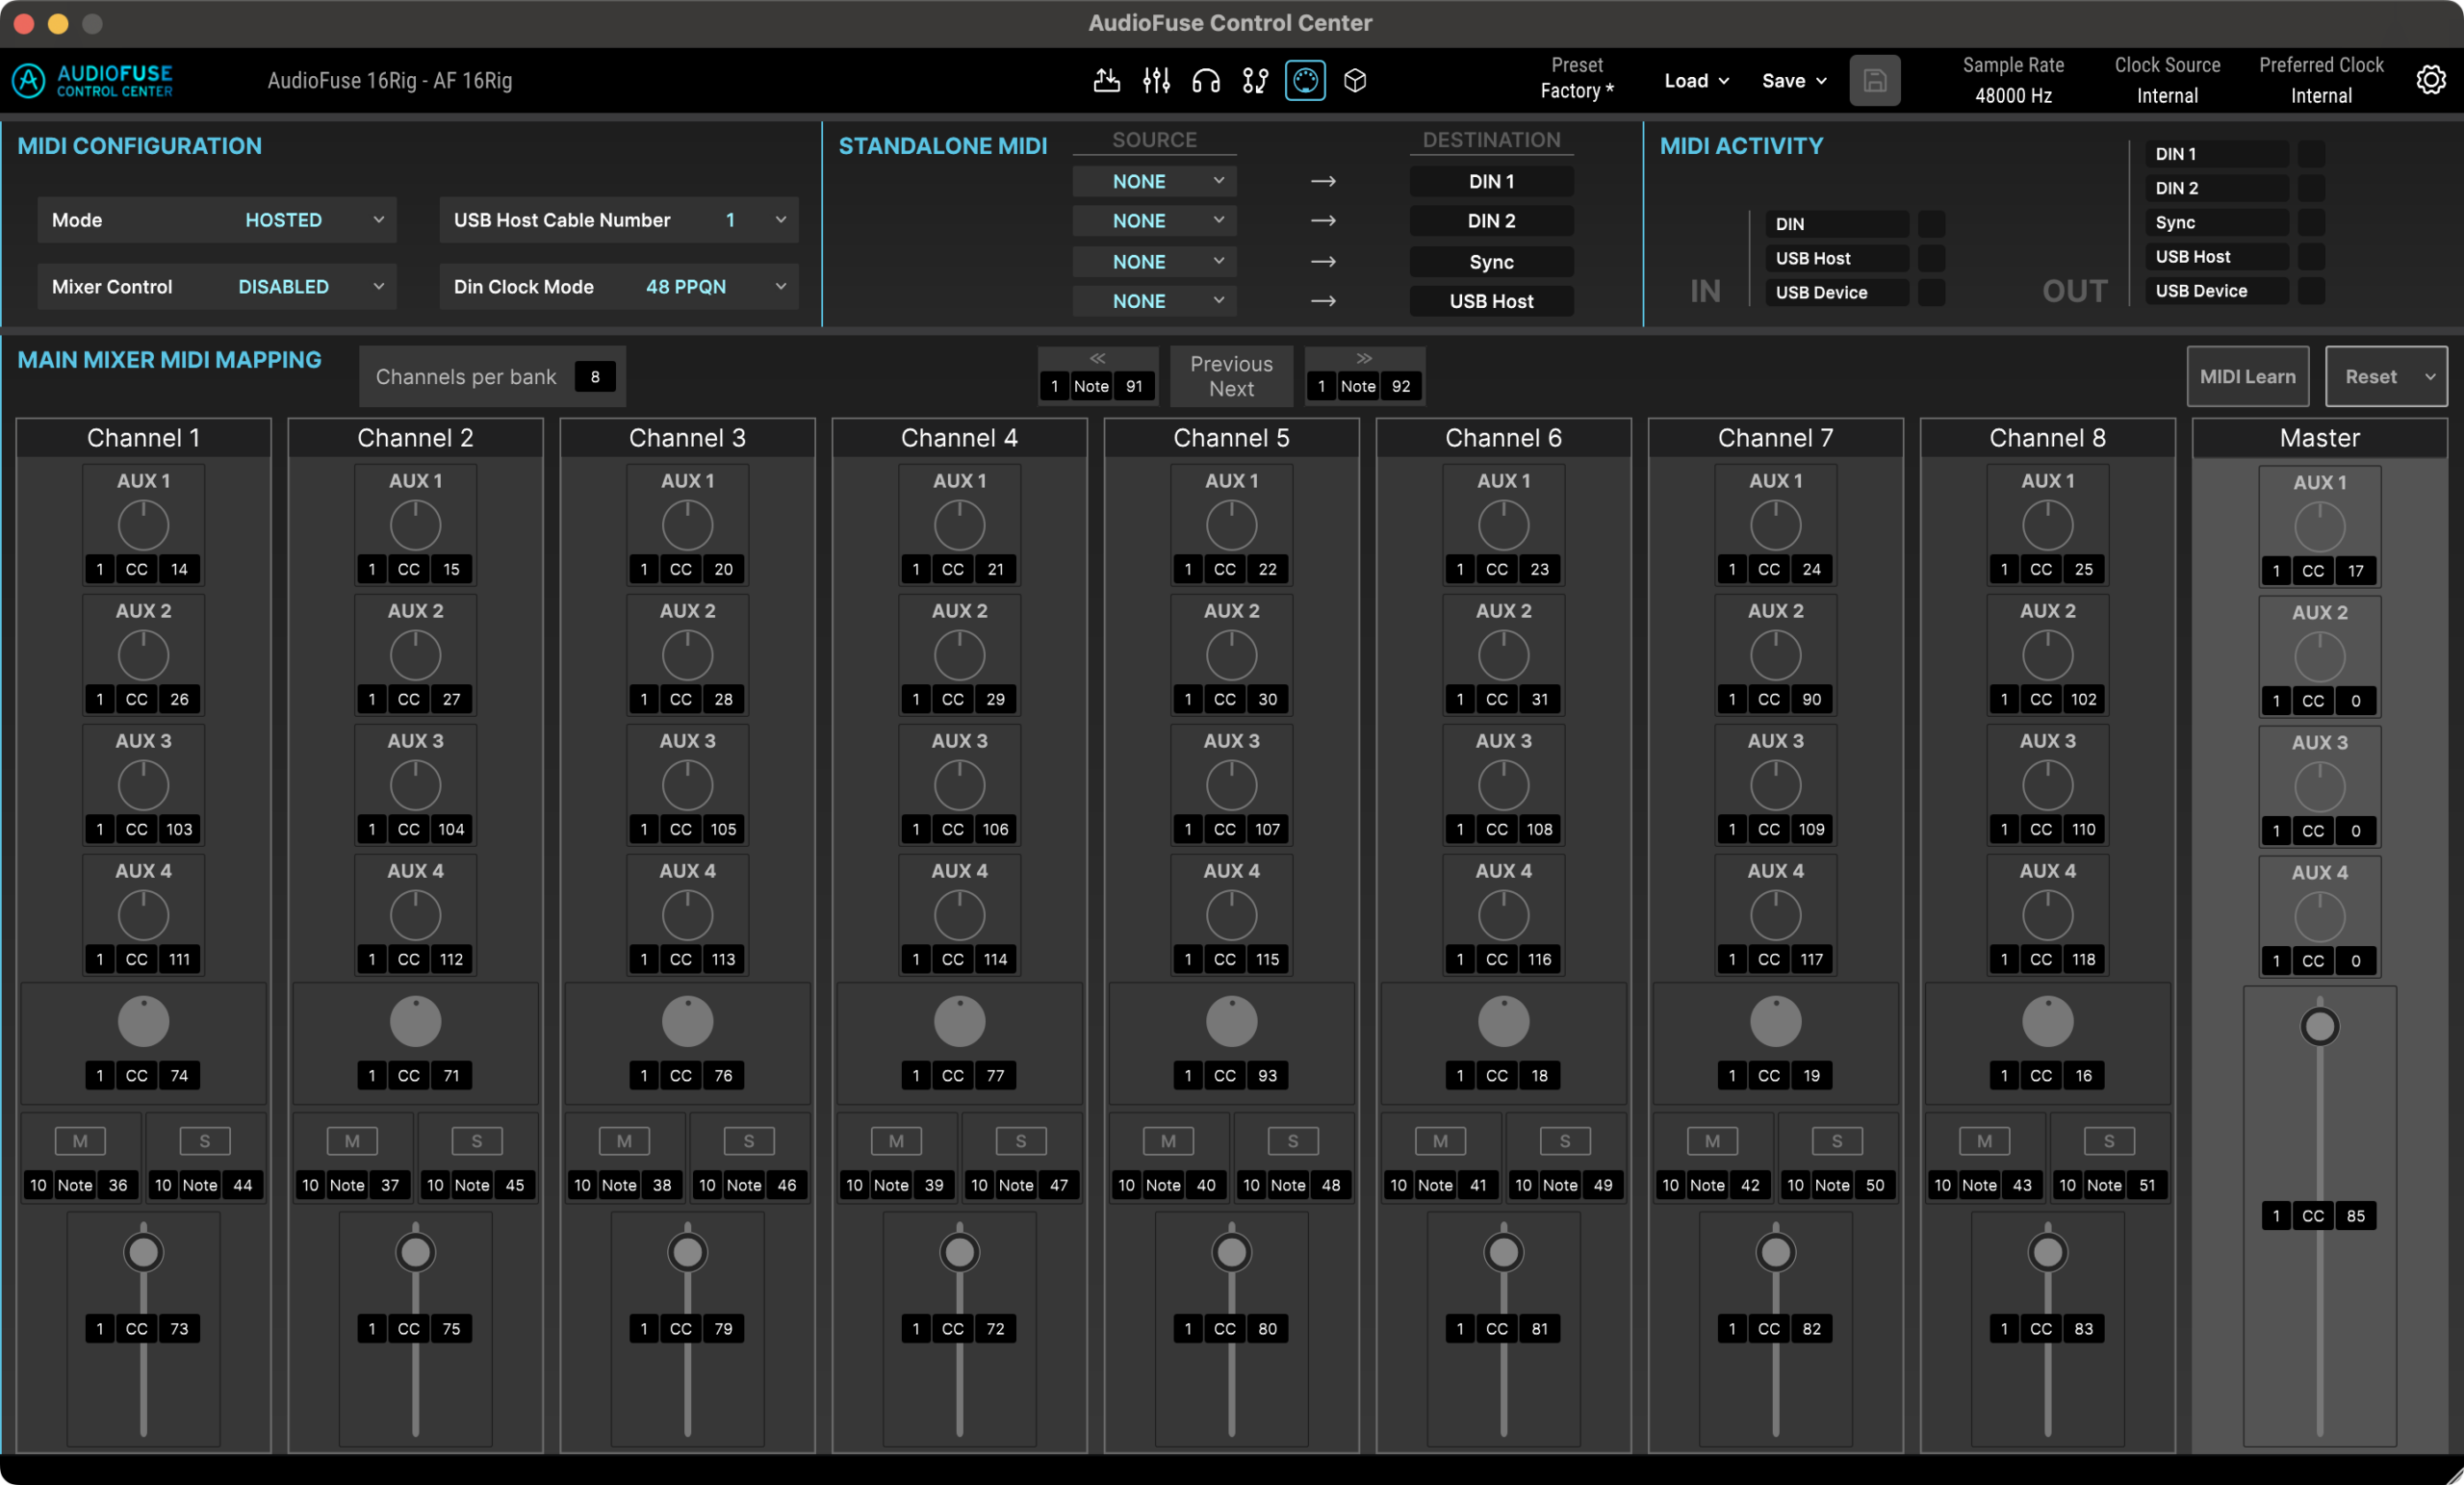Click Clock Source Internal value

point(2167,96)
